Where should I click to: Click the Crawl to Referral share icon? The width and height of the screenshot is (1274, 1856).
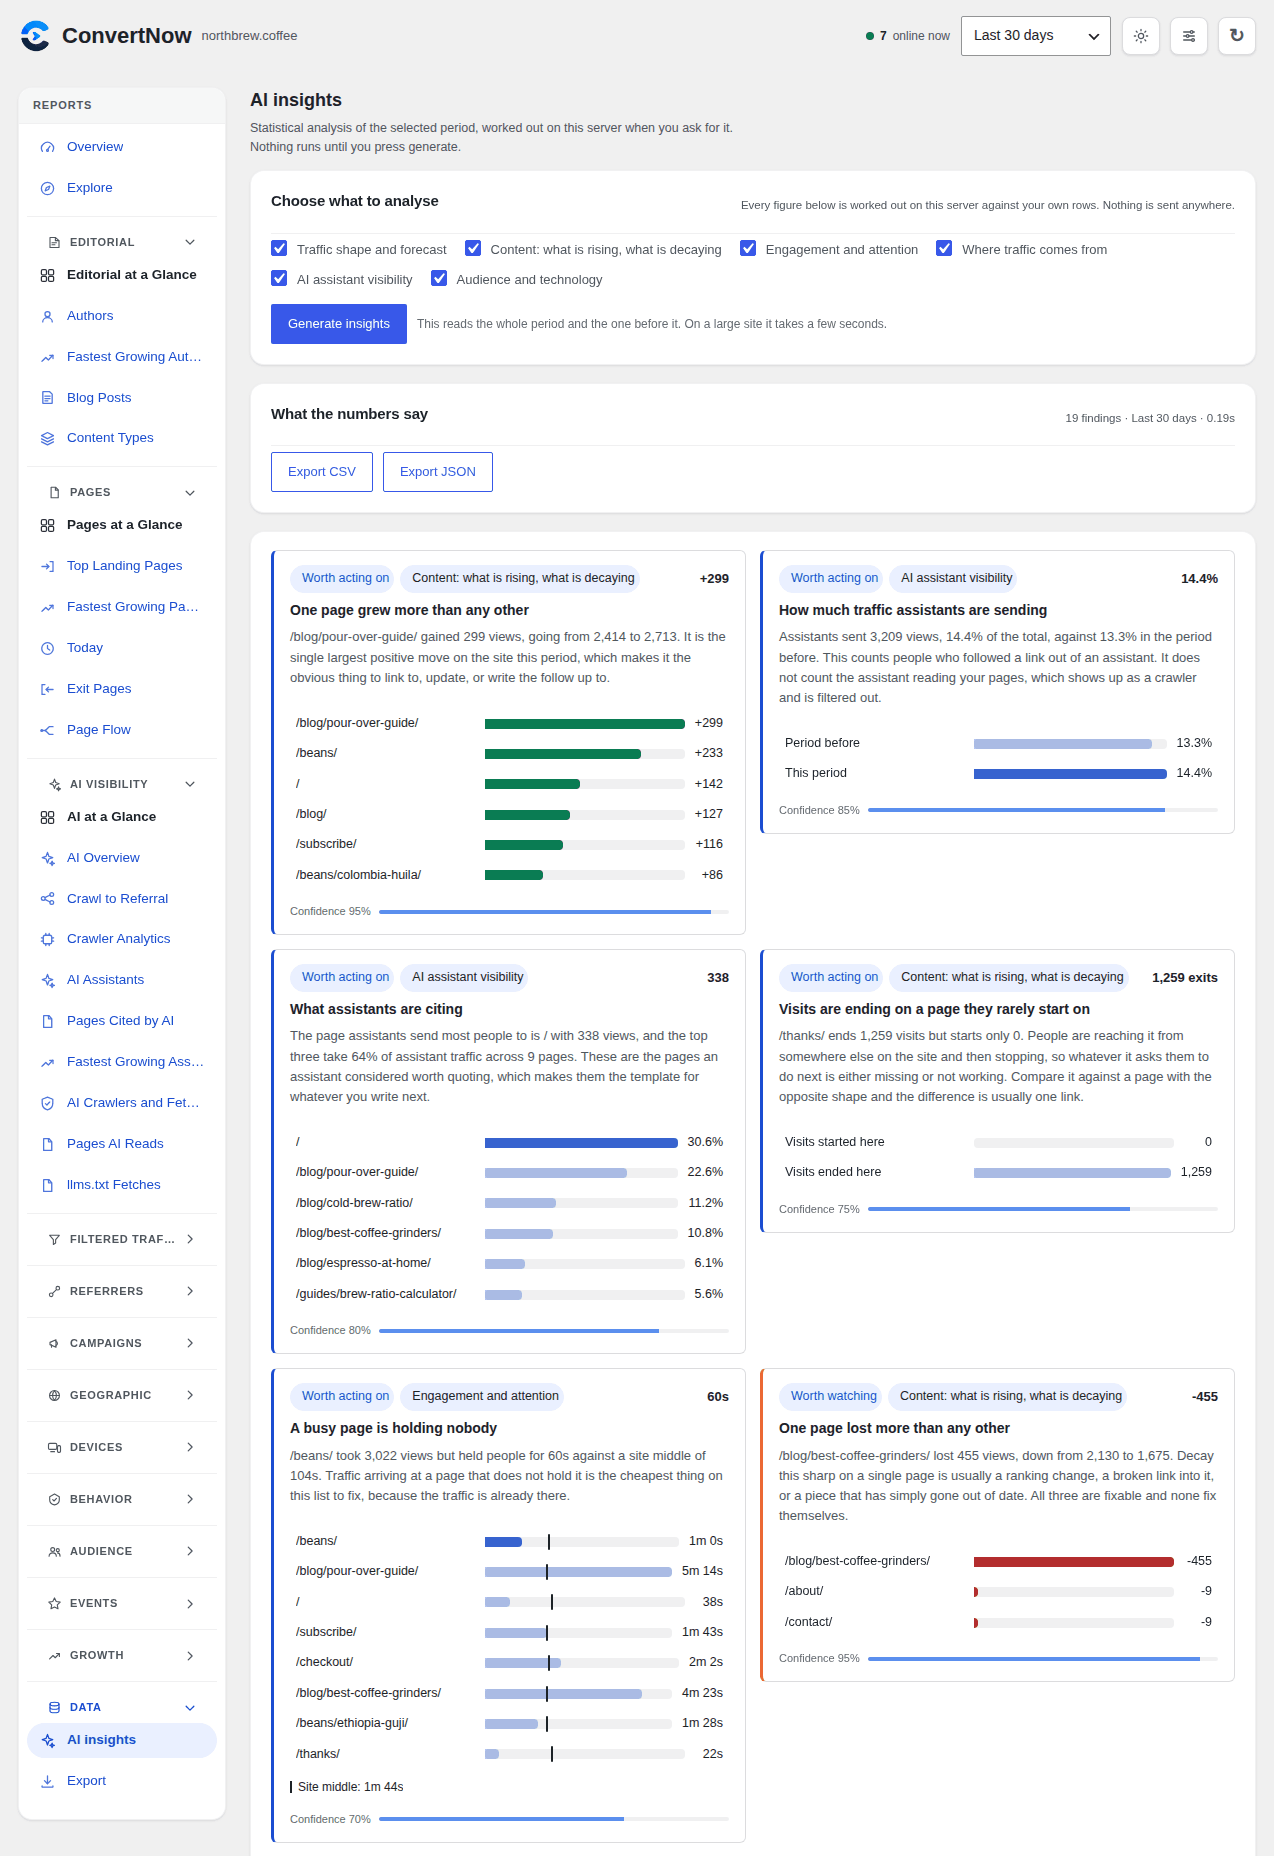tap(47, 899)
